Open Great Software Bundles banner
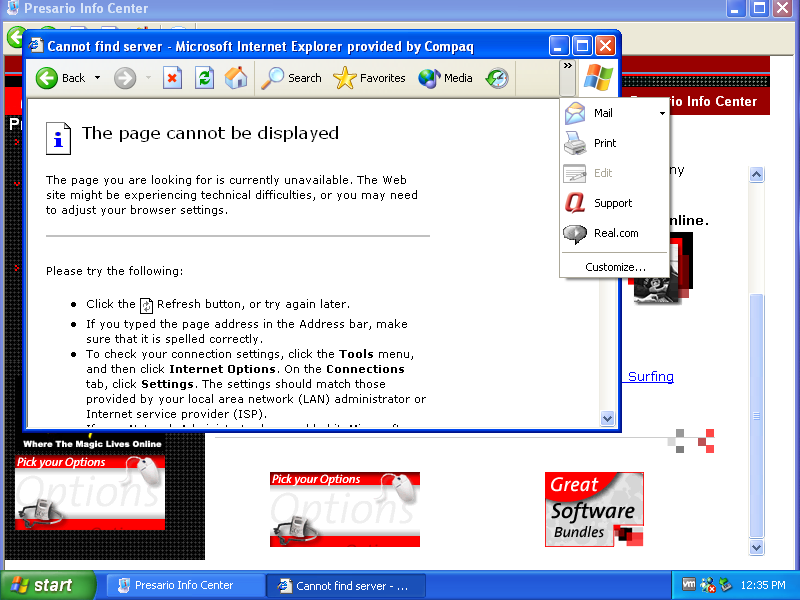Viewport: 800px width, 600px height. point(594,509)
